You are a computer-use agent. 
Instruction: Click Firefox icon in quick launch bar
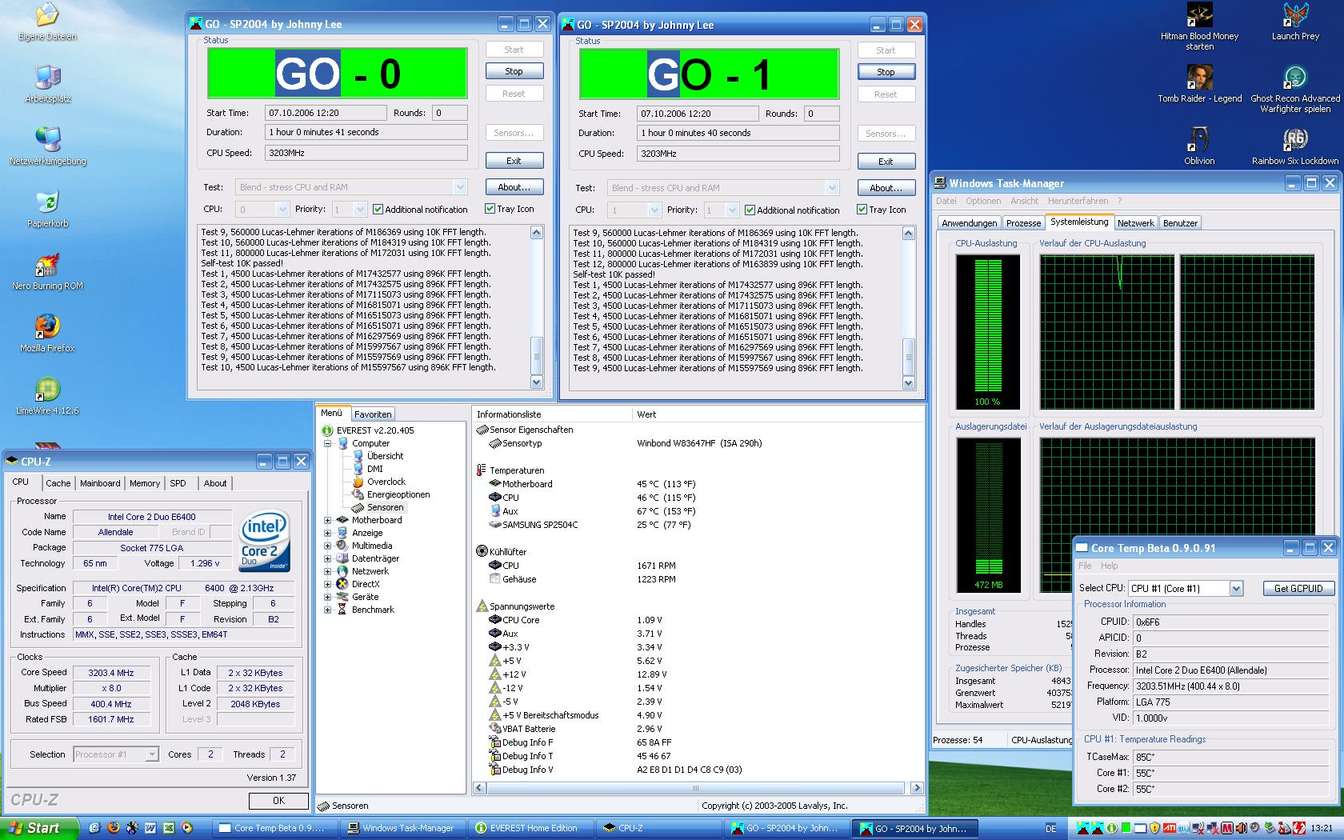[x=113, y=828]
